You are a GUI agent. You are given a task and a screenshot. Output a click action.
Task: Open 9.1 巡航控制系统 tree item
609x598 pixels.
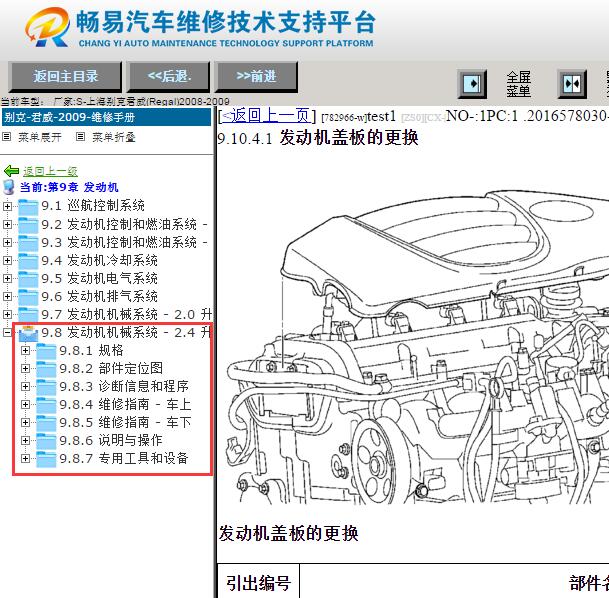point(93,205)
